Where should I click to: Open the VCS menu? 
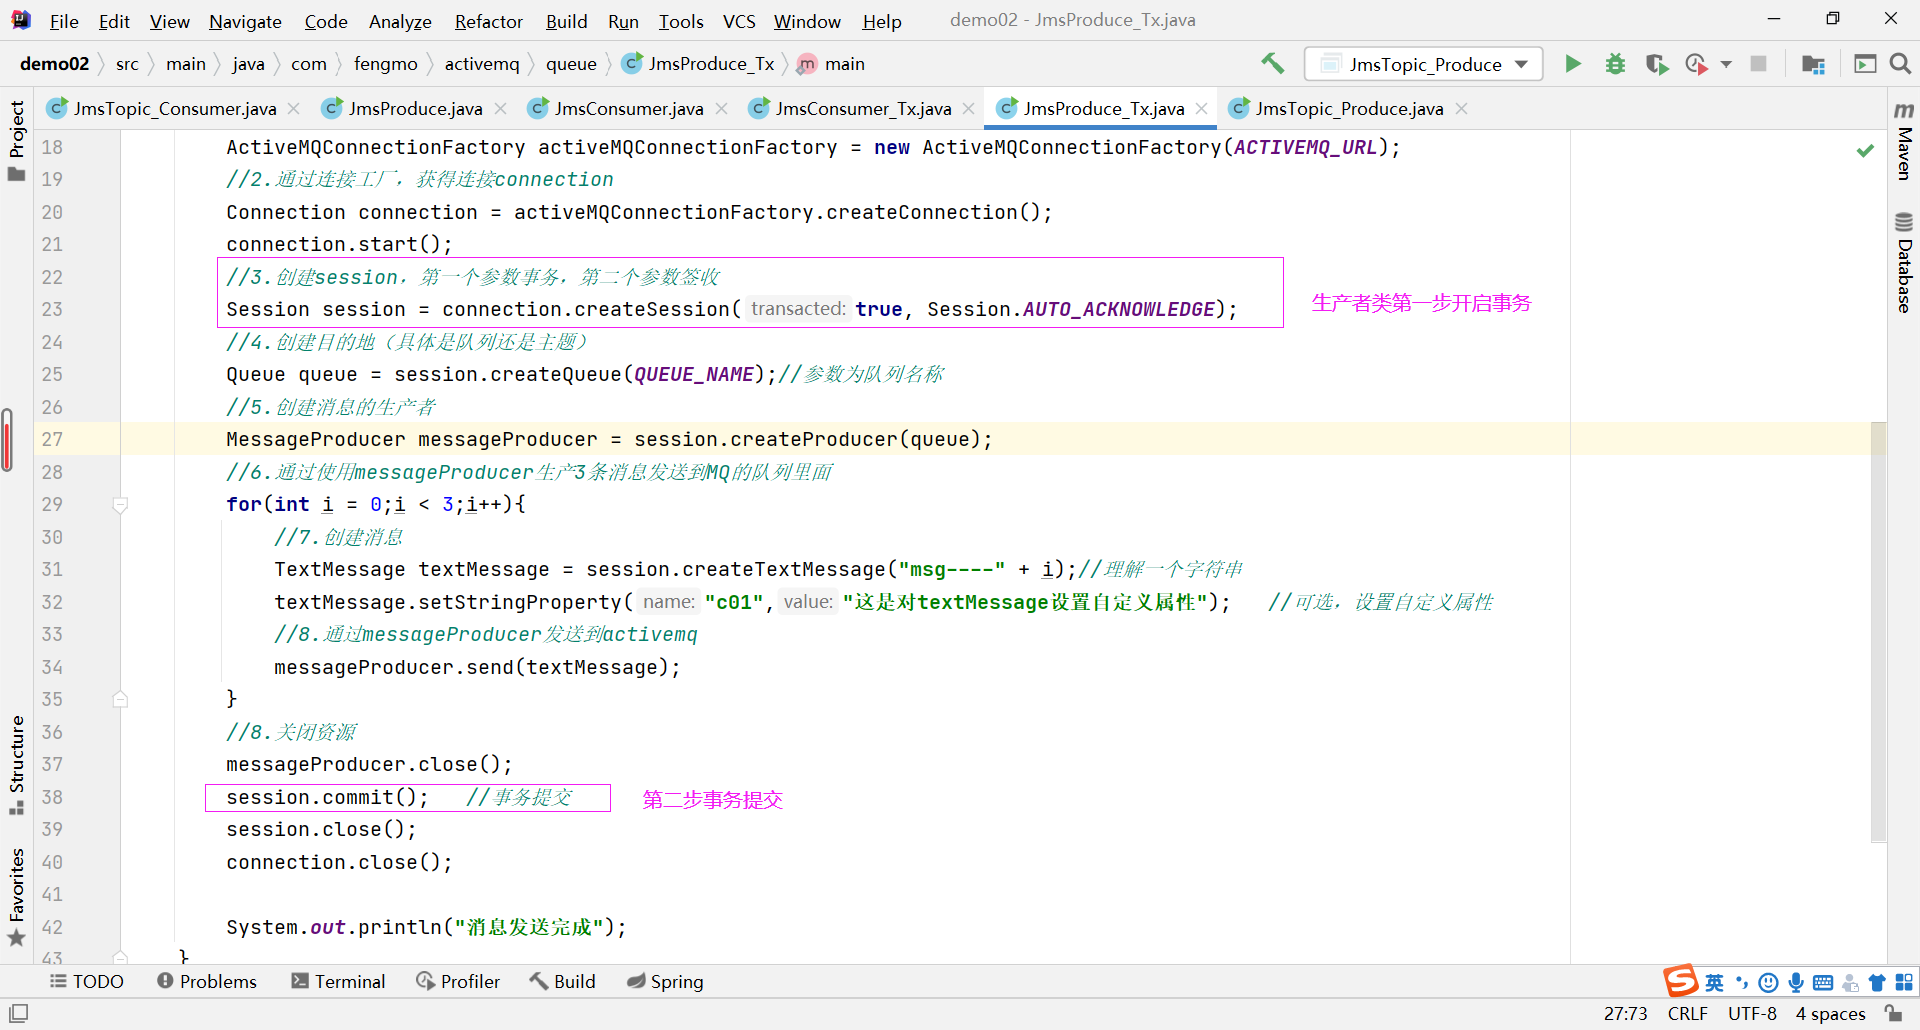pyautogui.click(x=739, y=21)
